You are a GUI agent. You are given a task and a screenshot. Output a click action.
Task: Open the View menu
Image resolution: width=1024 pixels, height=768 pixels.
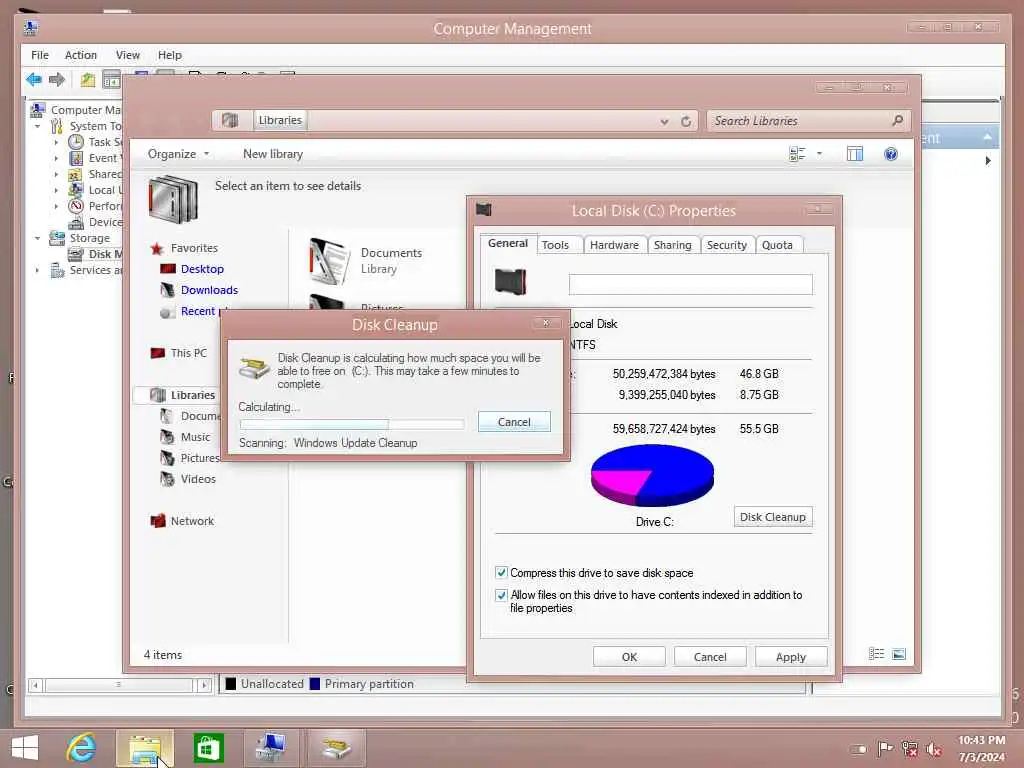127,55
